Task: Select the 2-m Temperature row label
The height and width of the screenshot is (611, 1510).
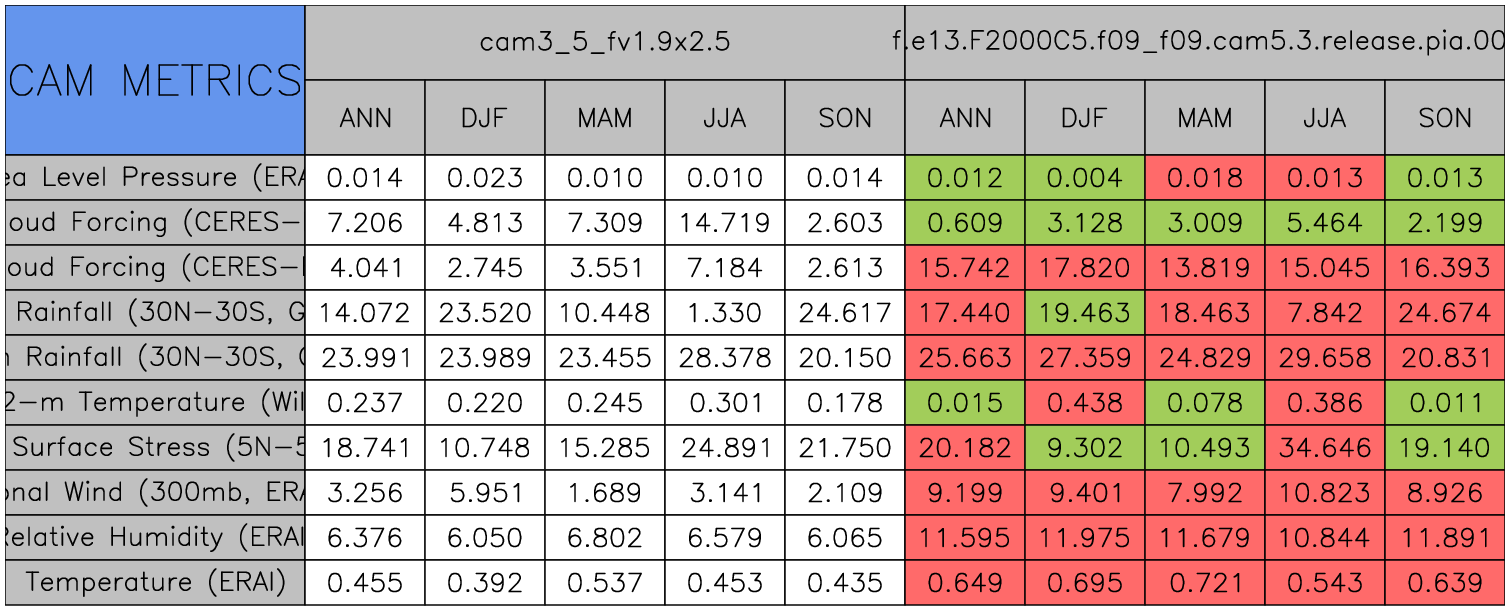Action: click(x=154, y=402)
